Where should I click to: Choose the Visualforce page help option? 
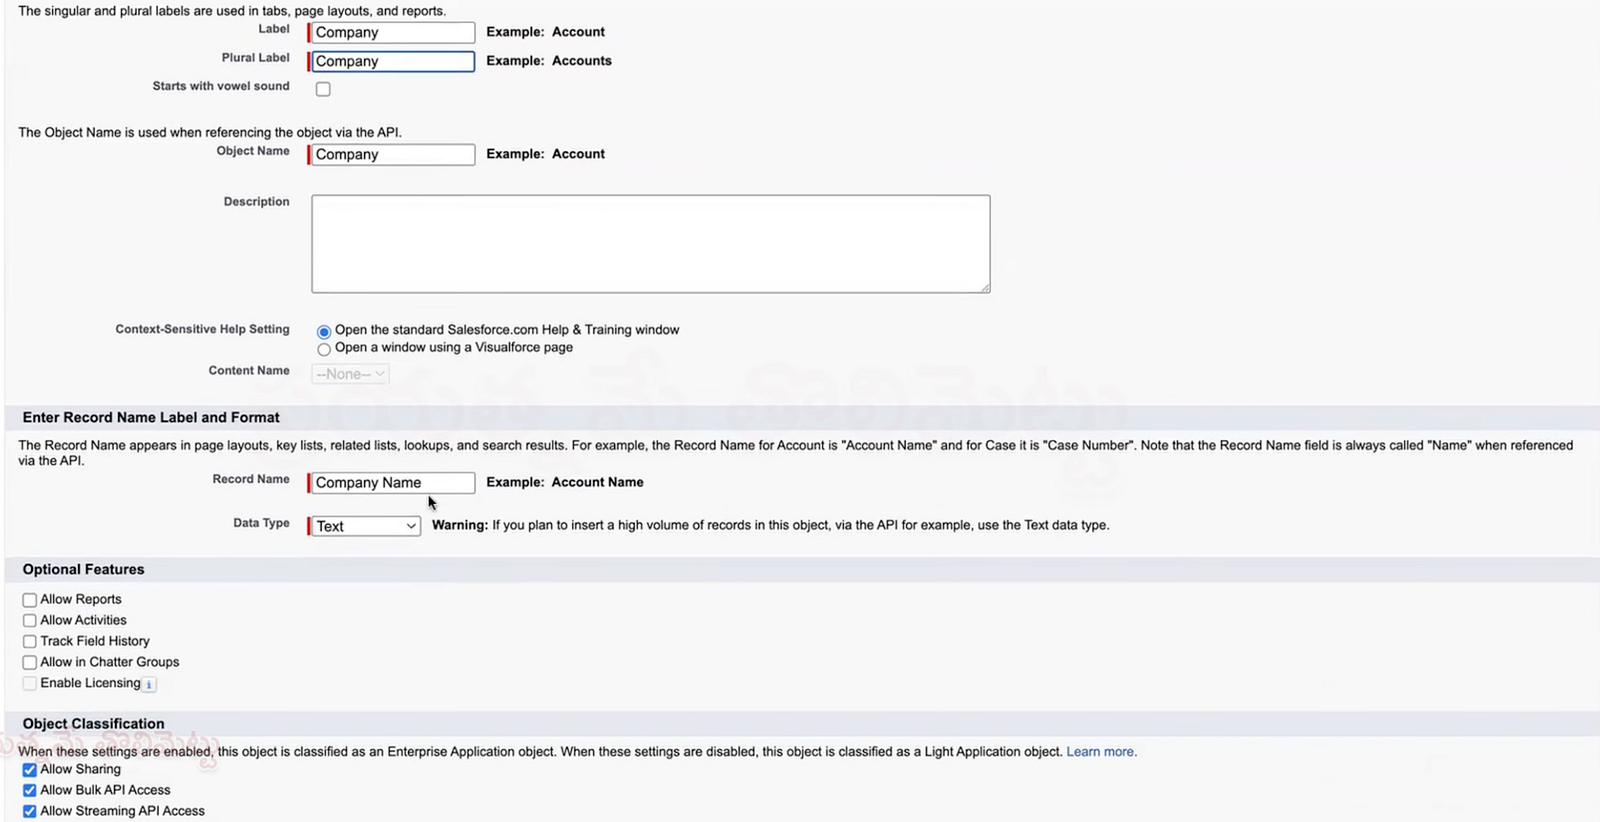coord(324,350)
